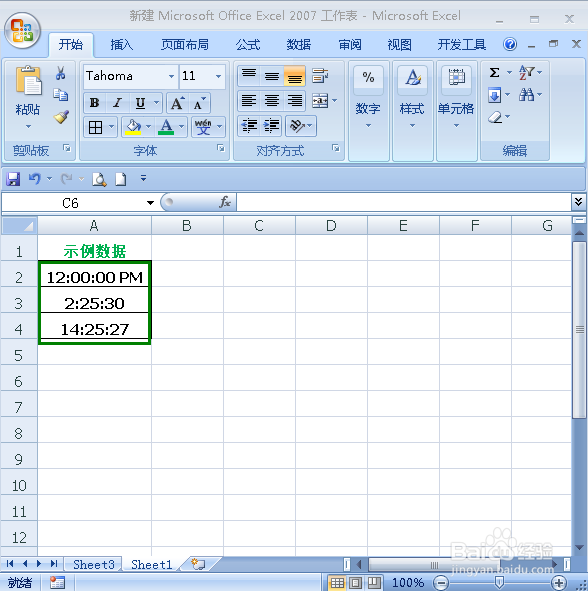Toggle bottom vertical alignment (highlighted)
This screenshot has height=591, width=588.
294,76
